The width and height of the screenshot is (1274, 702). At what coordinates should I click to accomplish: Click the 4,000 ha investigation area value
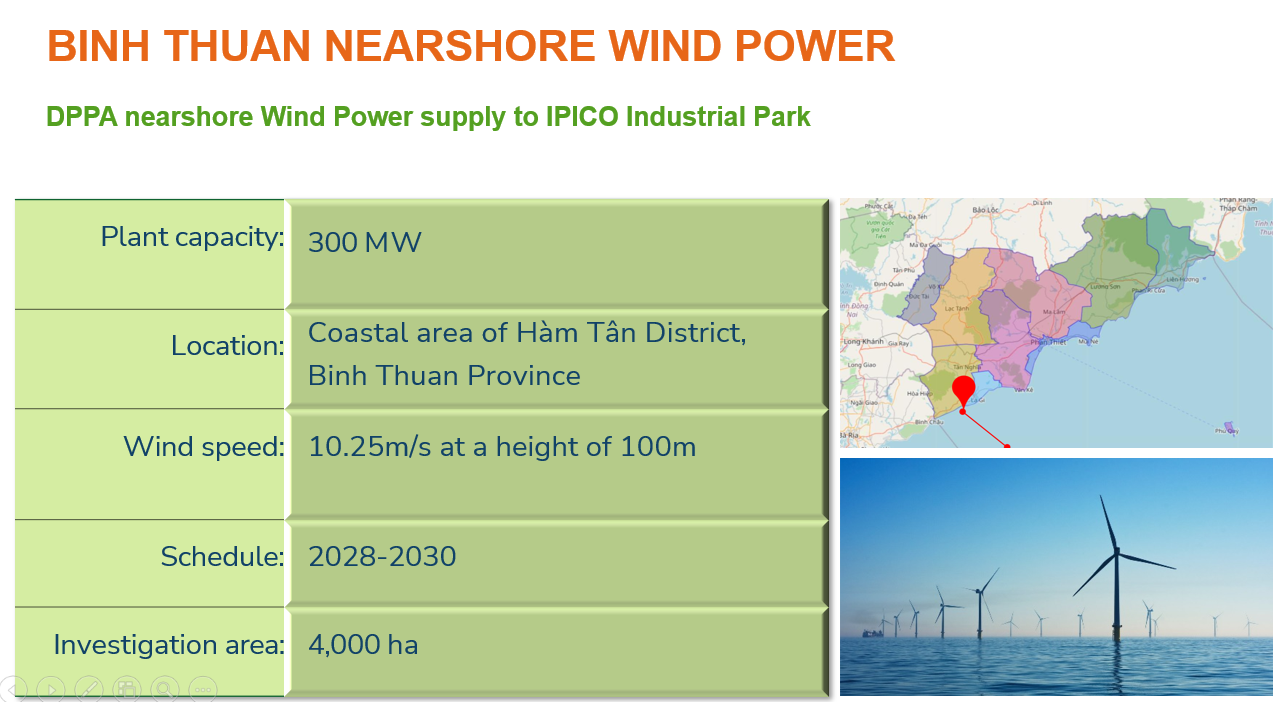click(x=363, y=645)
